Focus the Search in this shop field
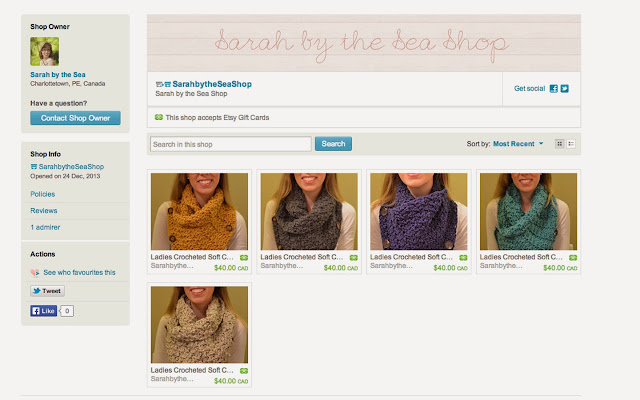This screenshot has height=400, width=640. pyautogui.click(x=231, y=144)
